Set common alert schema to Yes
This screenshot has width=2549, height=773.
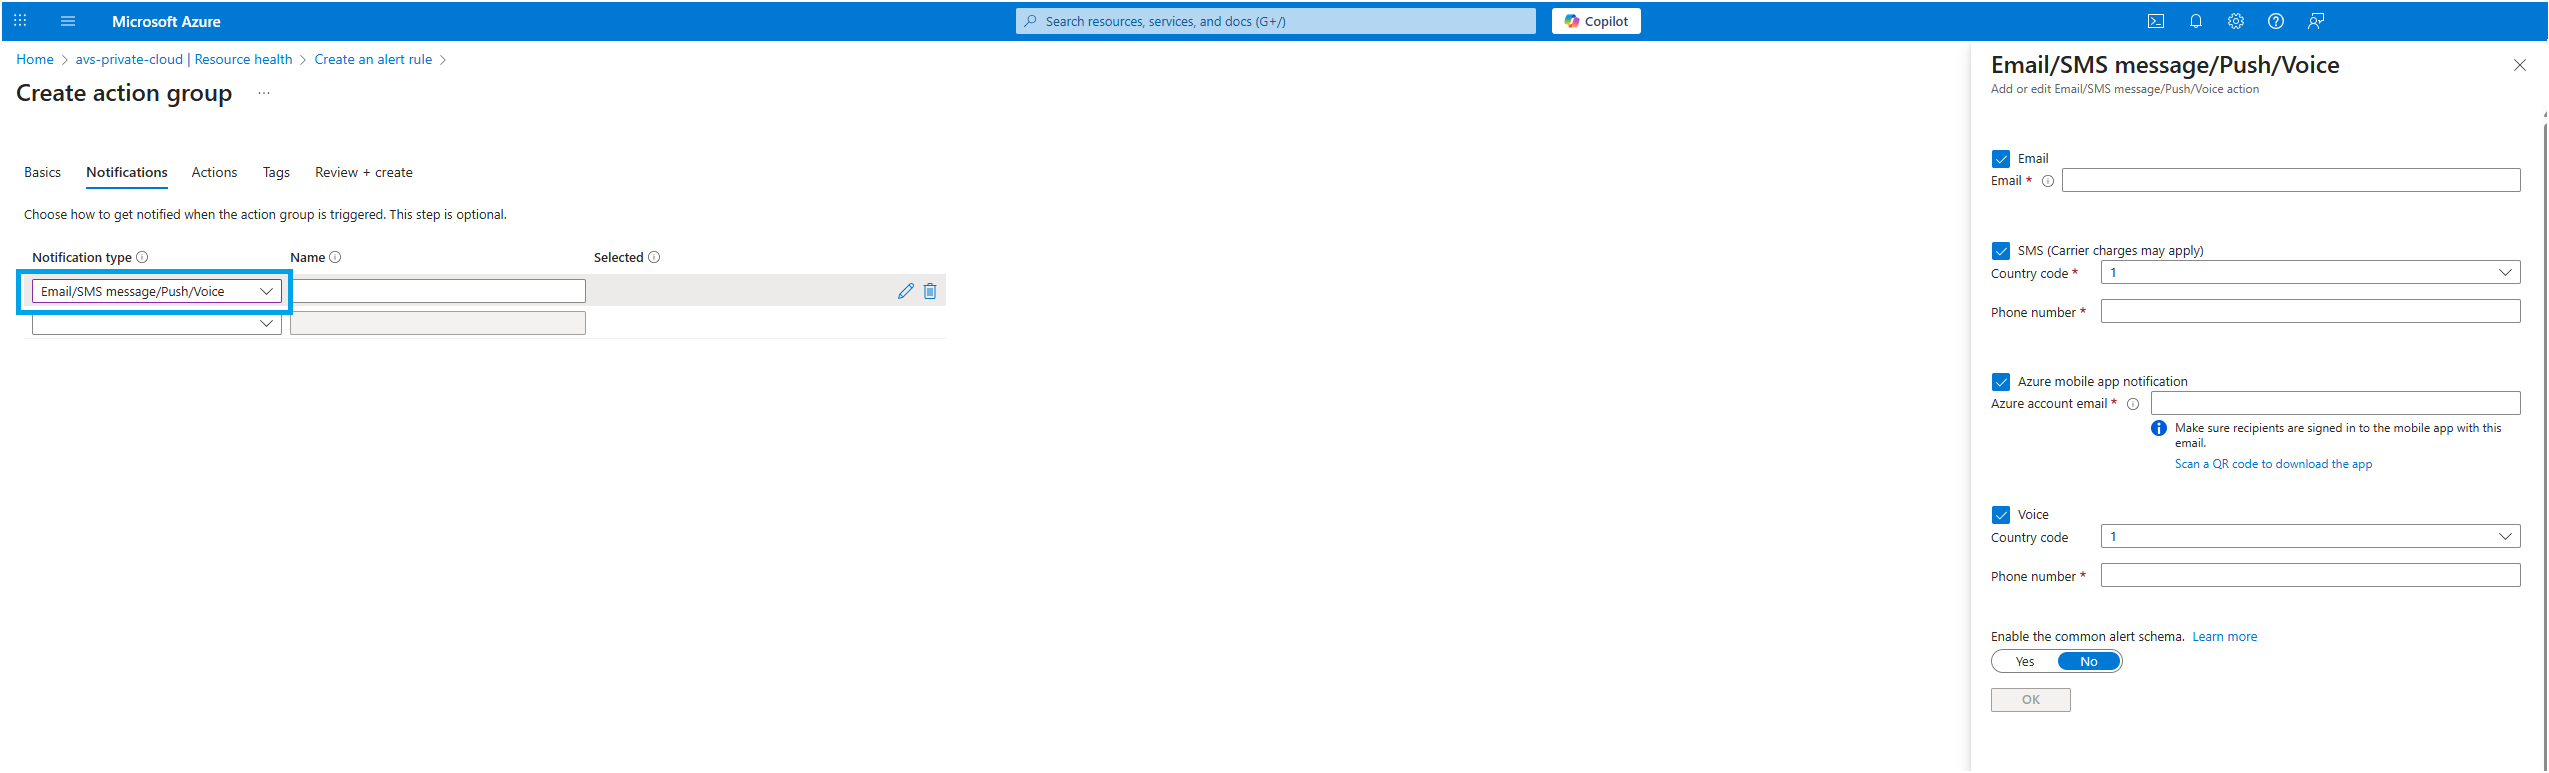coord(2025,662)
